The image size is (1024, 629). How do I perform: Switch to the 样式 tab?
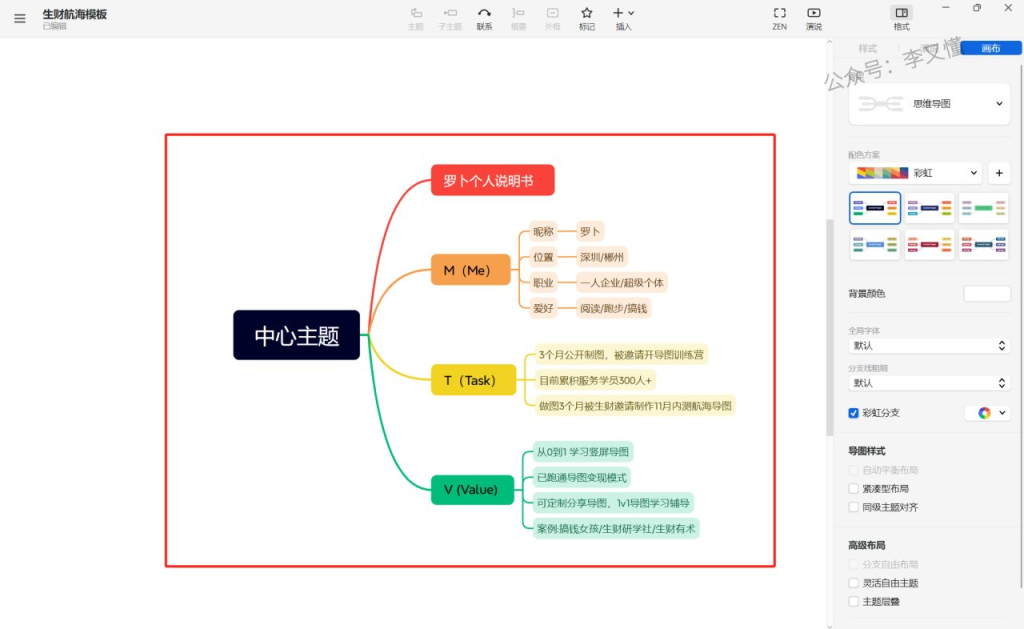pos(867,48)
